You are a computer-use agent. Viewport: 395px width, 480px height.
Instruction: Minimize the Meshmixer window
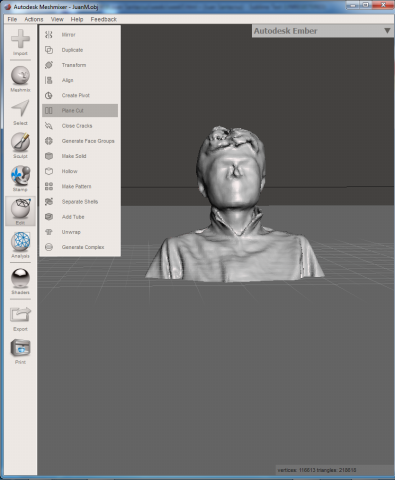pos(353,5)
